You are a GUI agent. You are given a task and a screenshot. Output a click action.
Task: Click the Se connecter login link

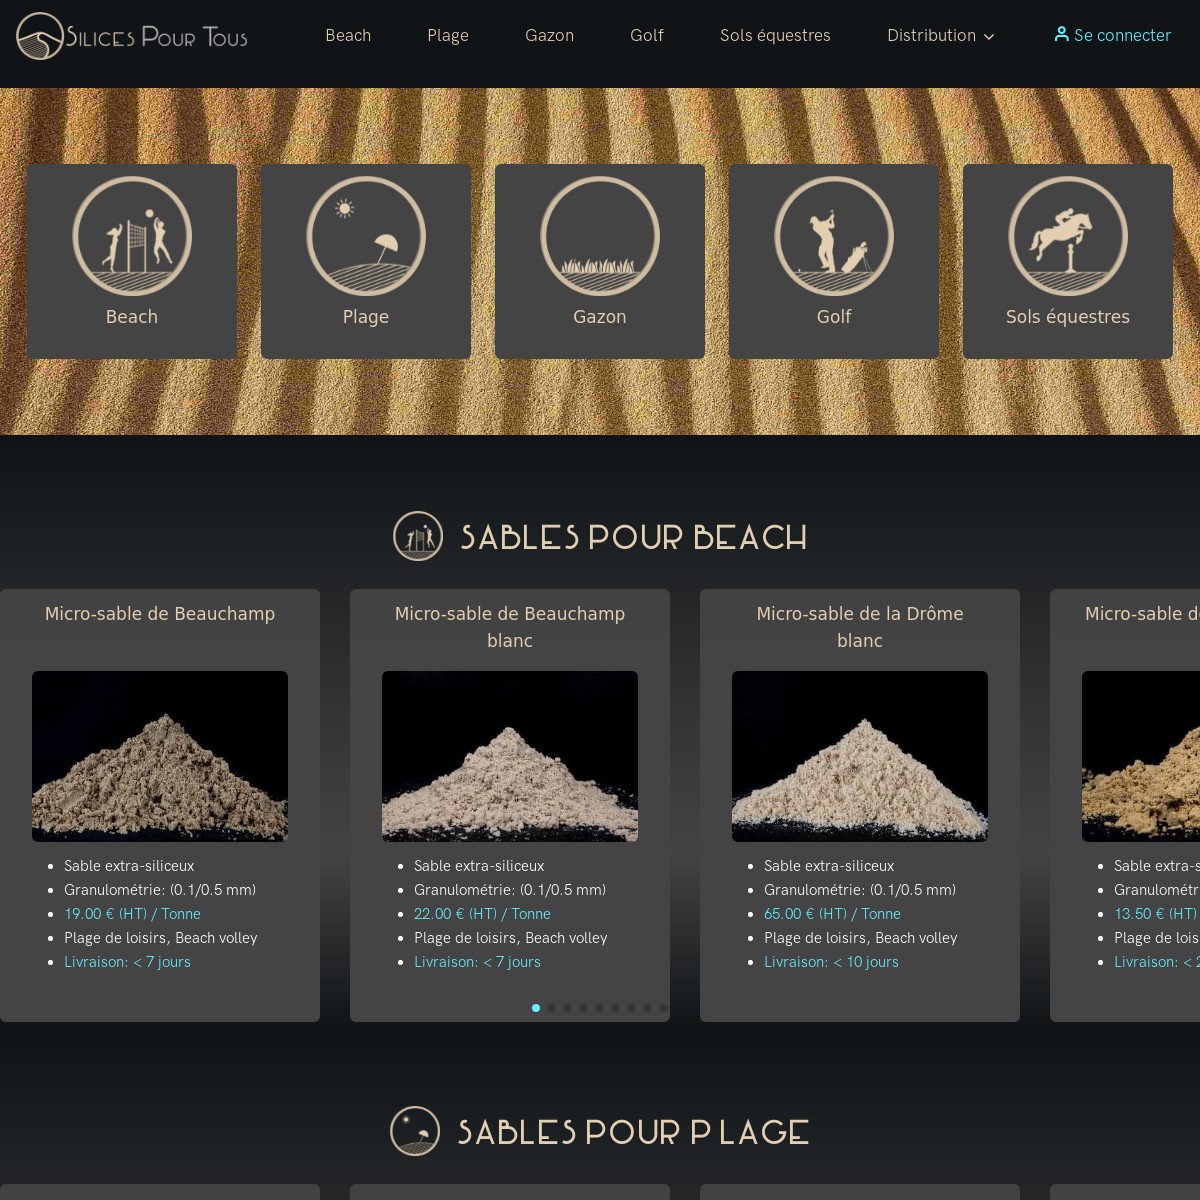[1112, 35]
